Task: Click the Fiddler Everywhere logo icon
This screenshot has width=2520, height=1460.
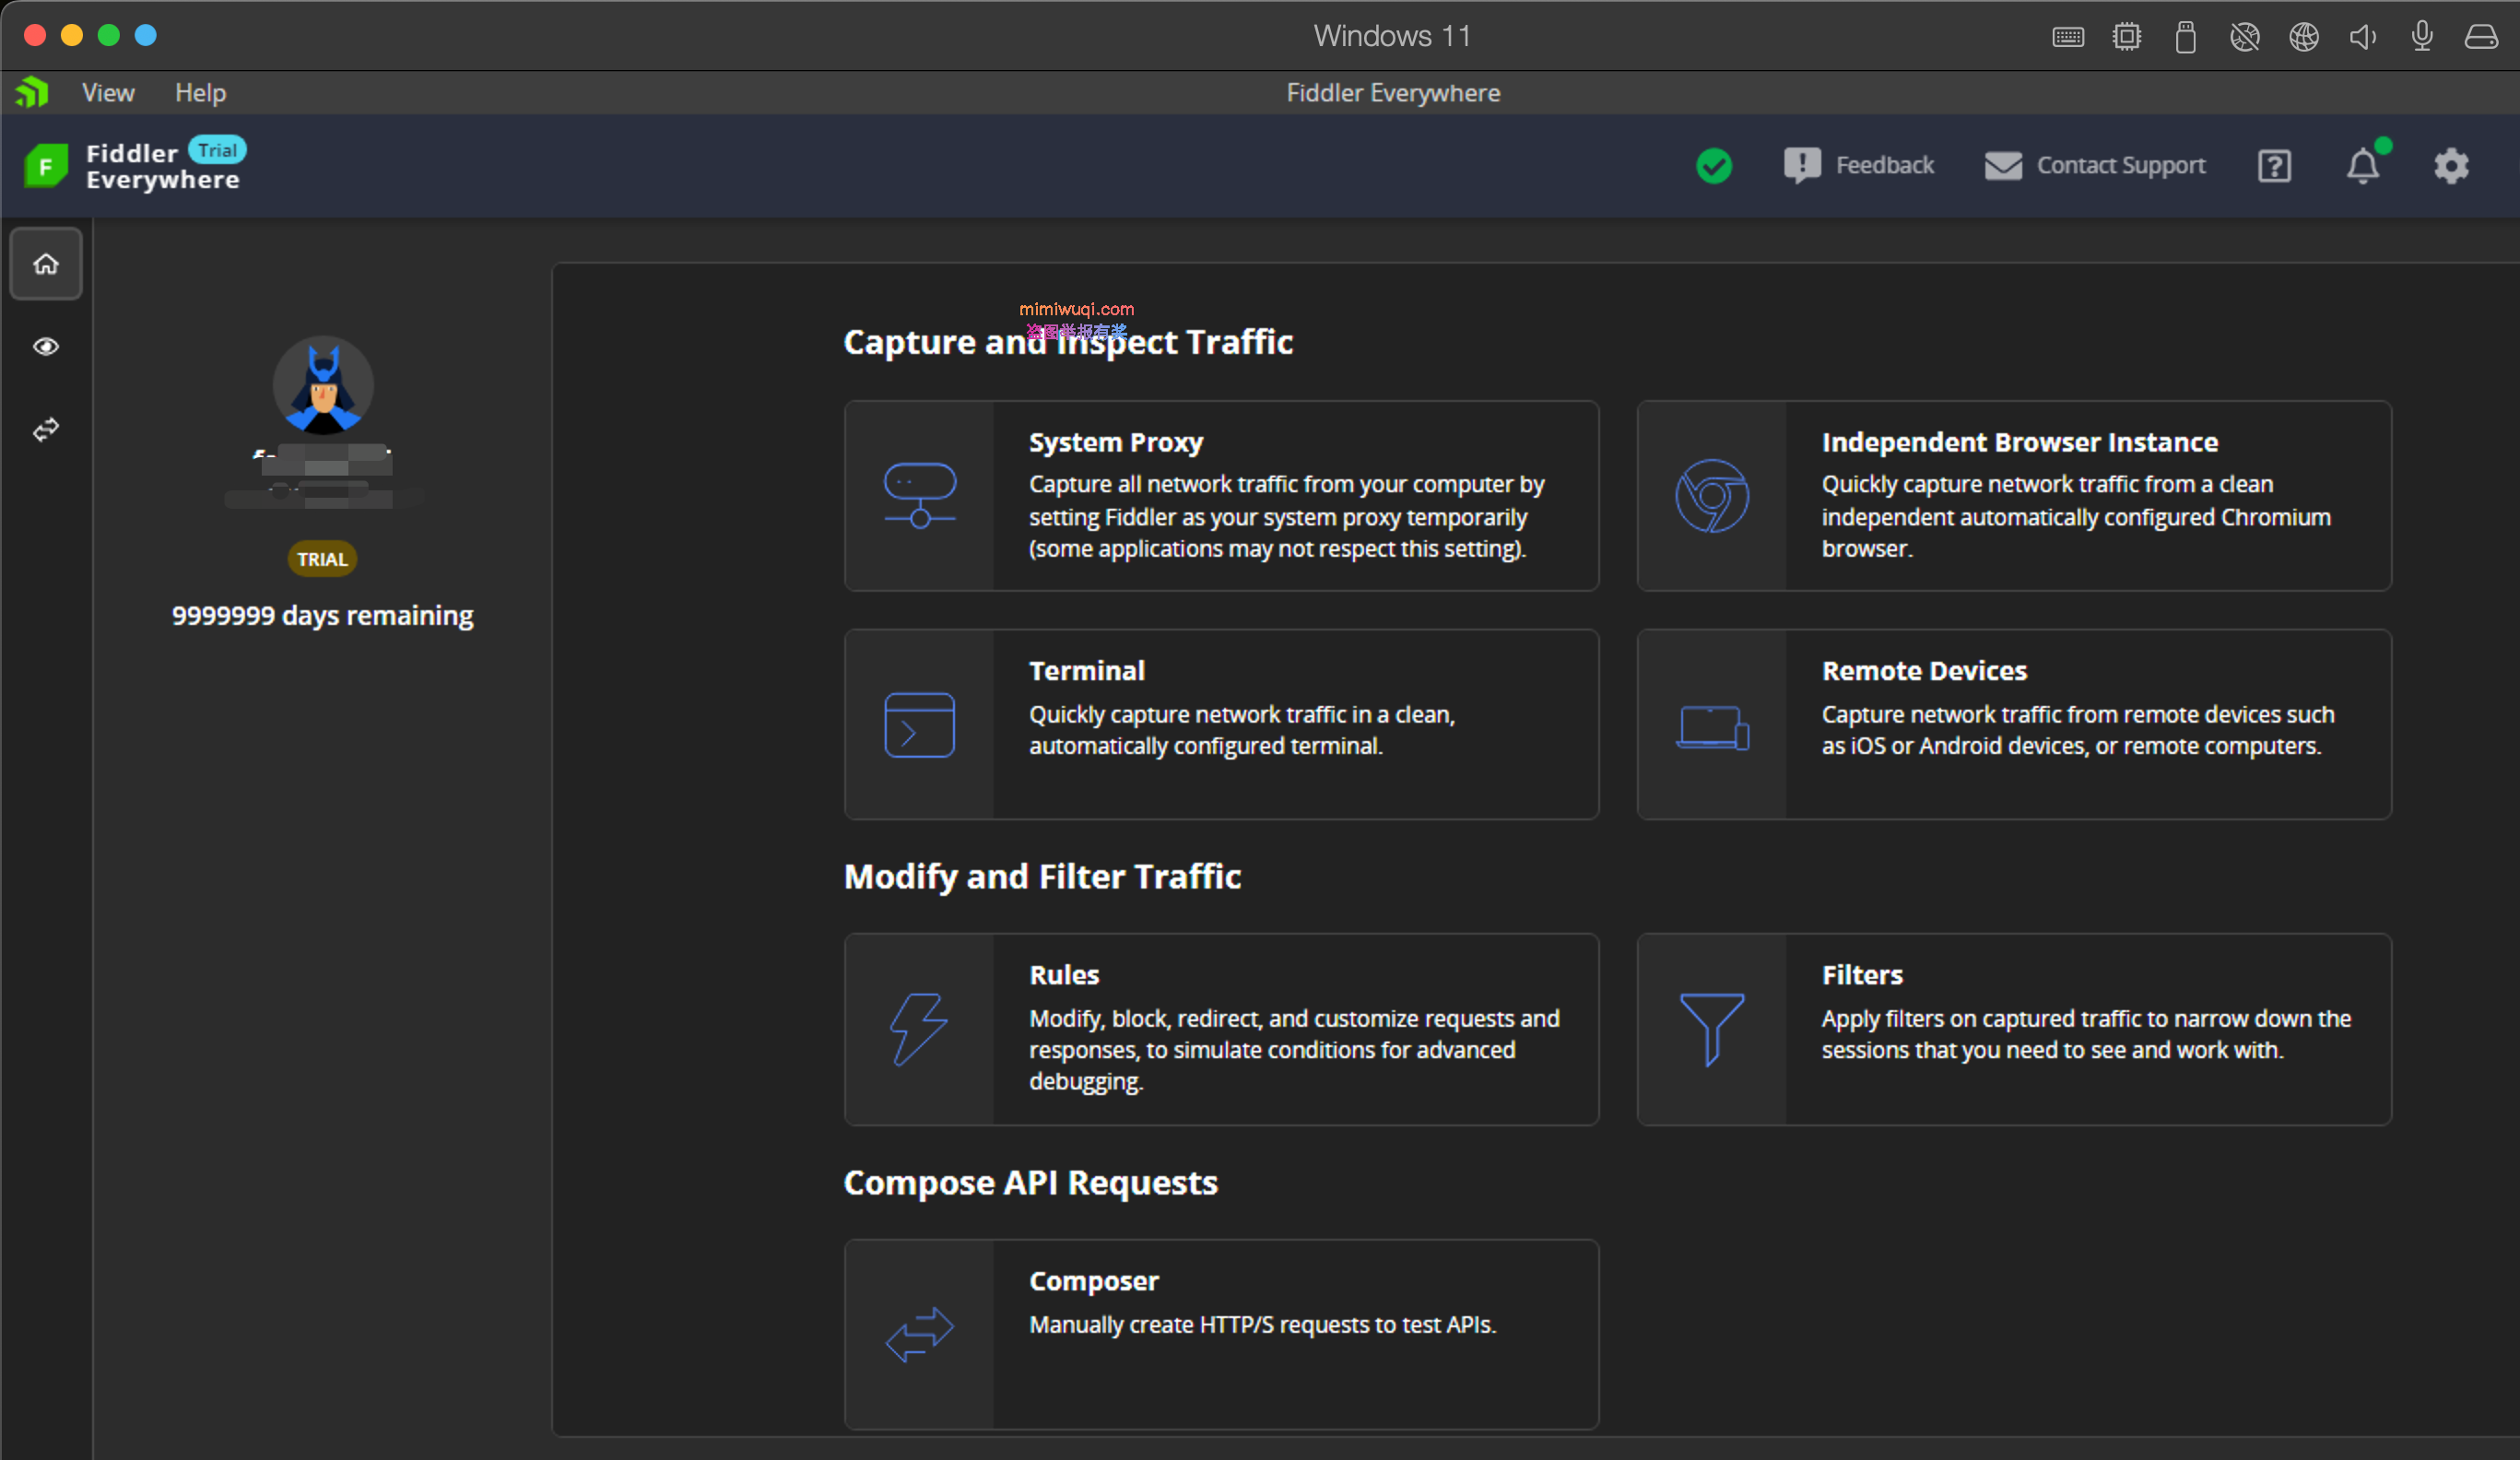Action: pos(46,166)
